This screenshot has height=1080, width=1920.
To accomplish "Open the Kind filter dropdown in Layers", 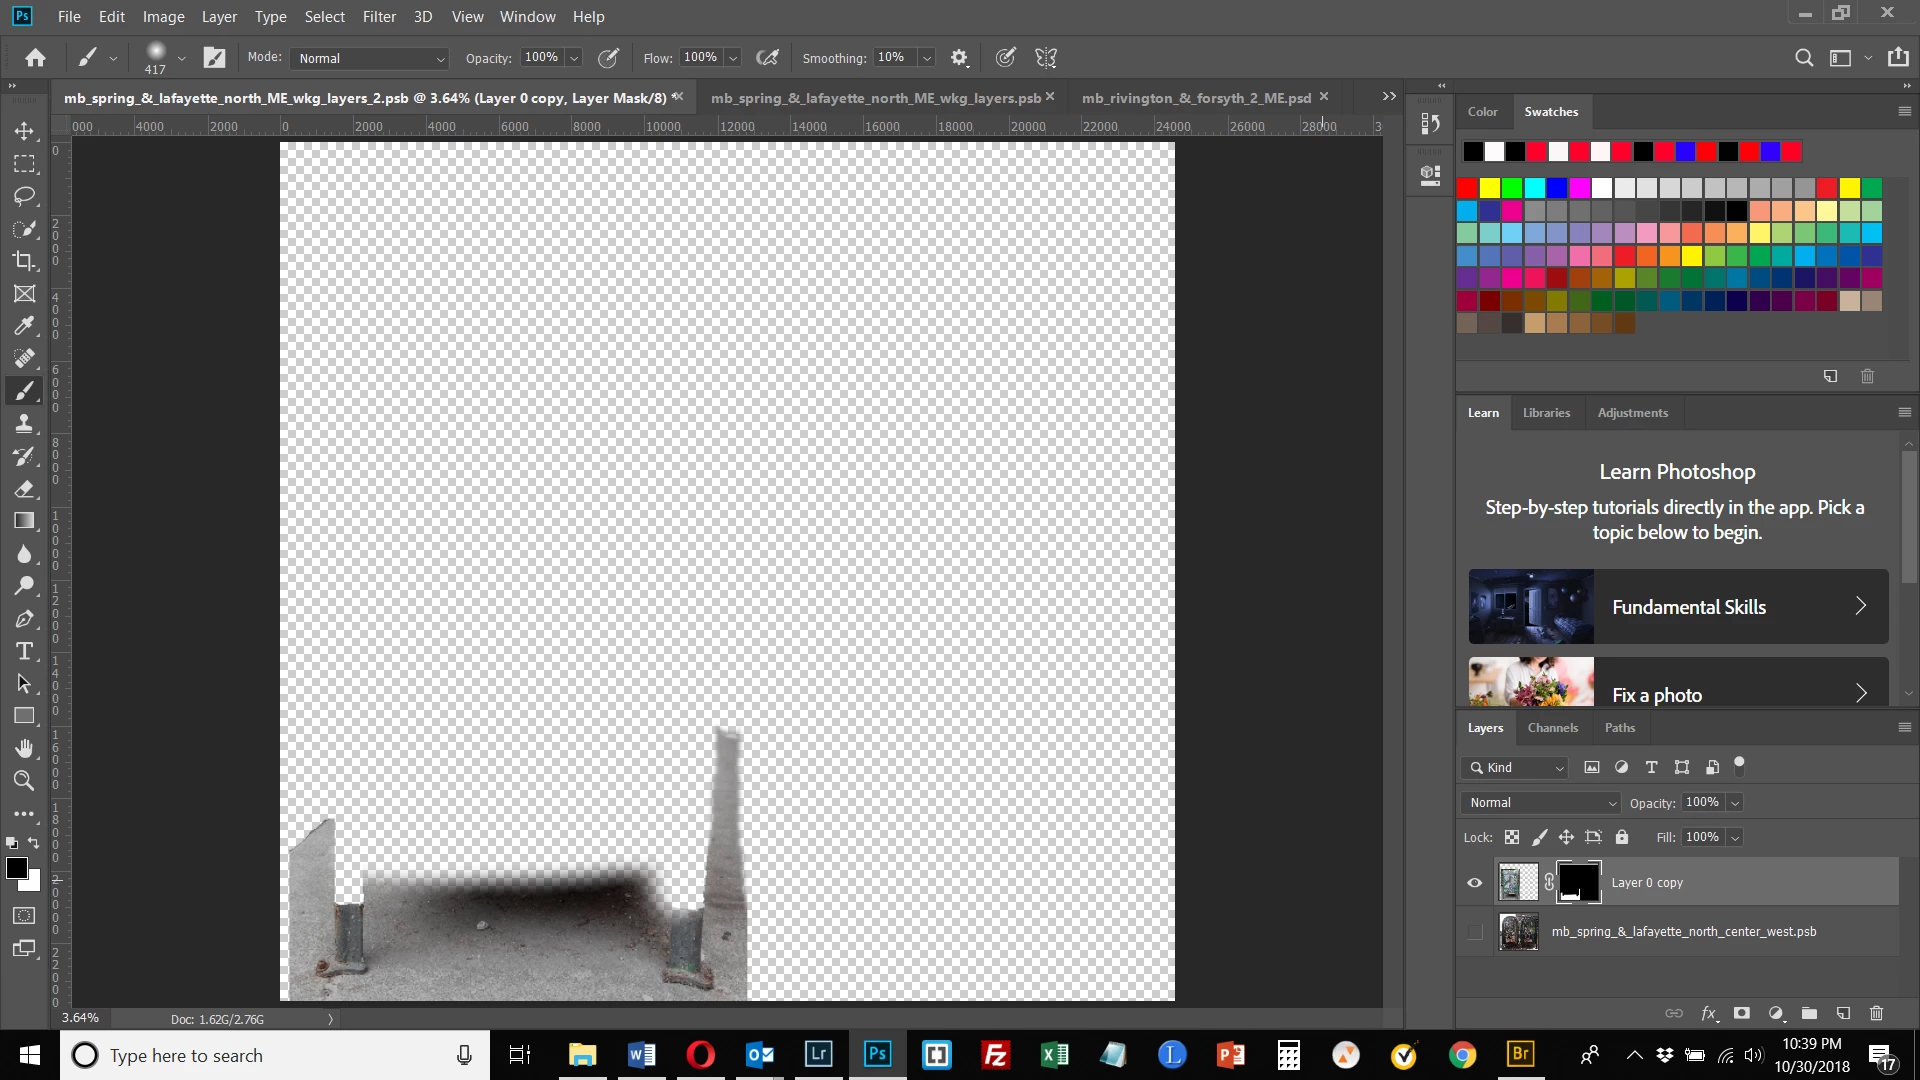I will point(1515,768).
